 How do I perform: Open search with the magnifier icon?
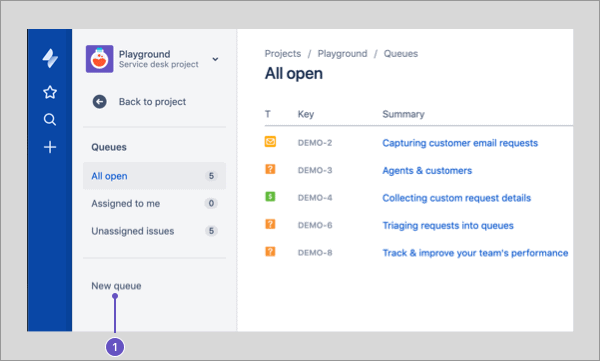click(50, 119)
